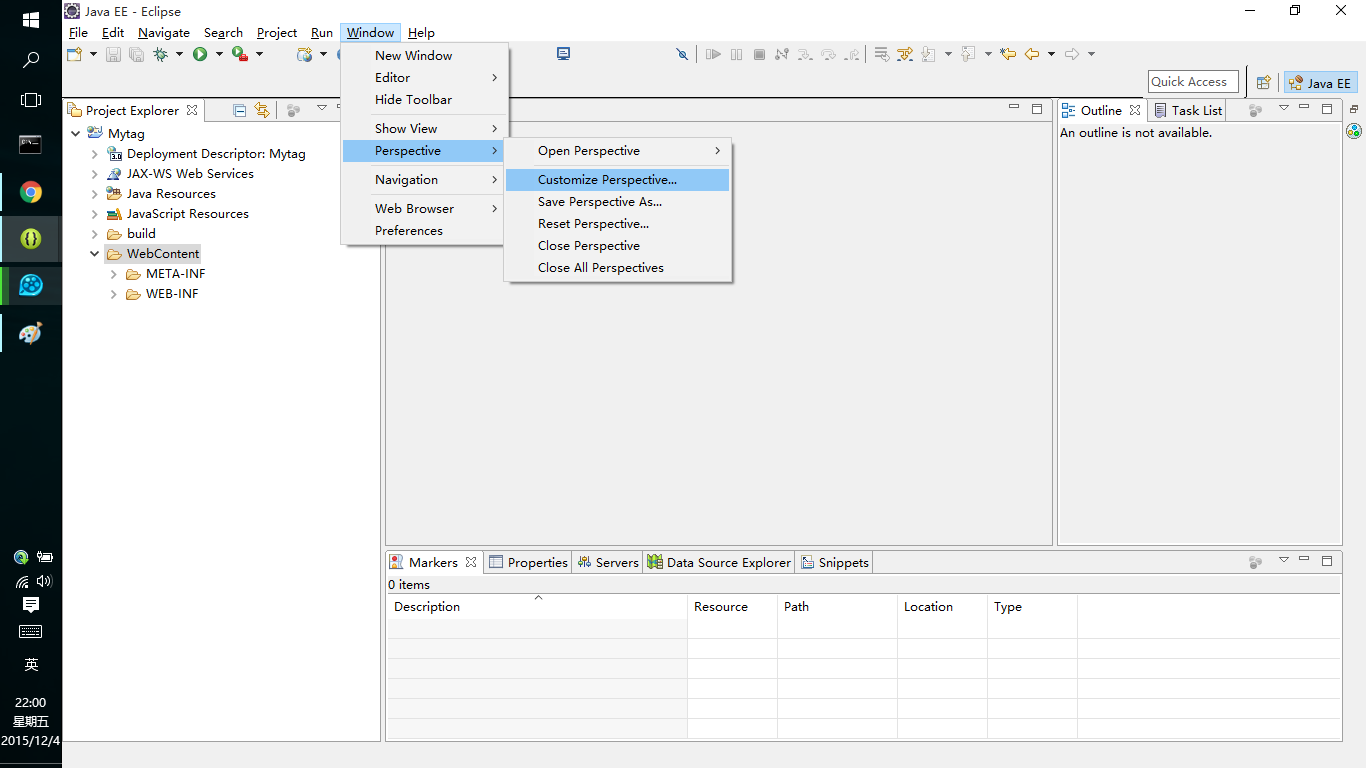The width and height of the screenshot is (1366, 768).
Task: Select Preferences in the Window menu
Action: 423,231
